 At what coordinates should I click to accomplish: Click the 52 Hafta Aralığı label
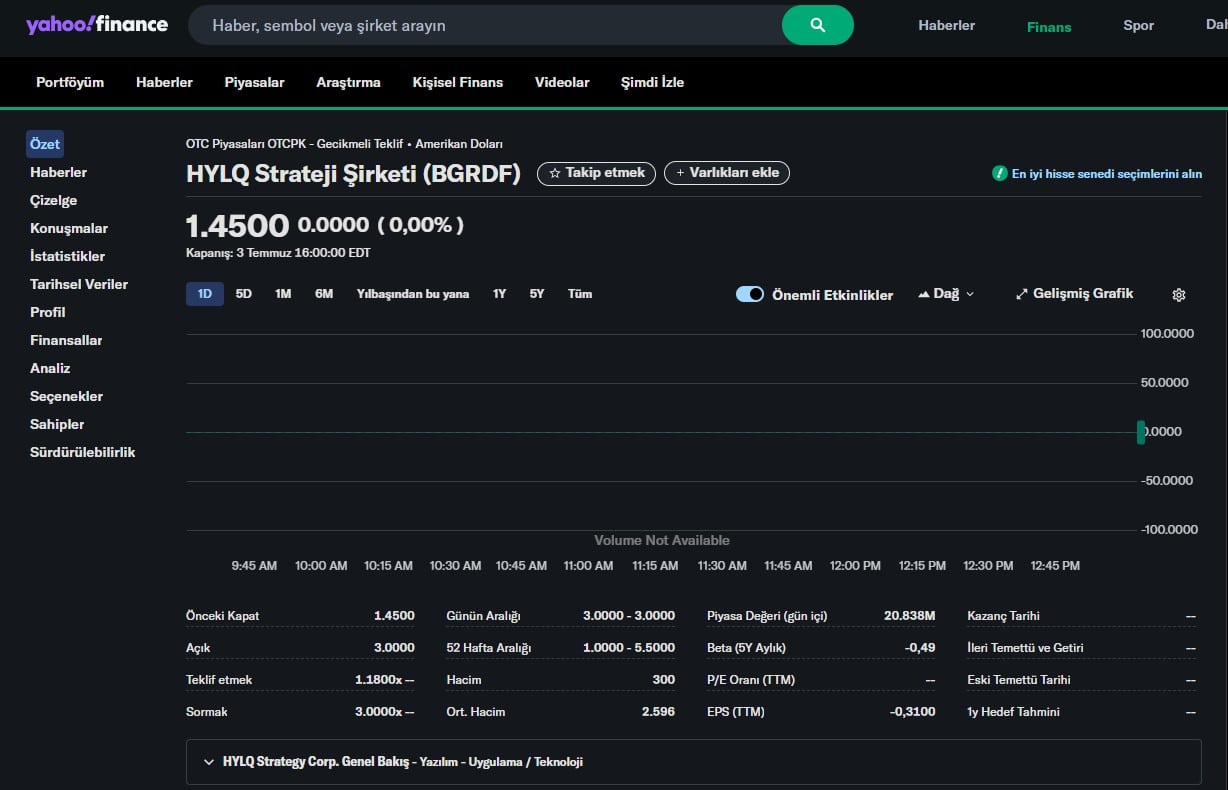click(488, 648)
